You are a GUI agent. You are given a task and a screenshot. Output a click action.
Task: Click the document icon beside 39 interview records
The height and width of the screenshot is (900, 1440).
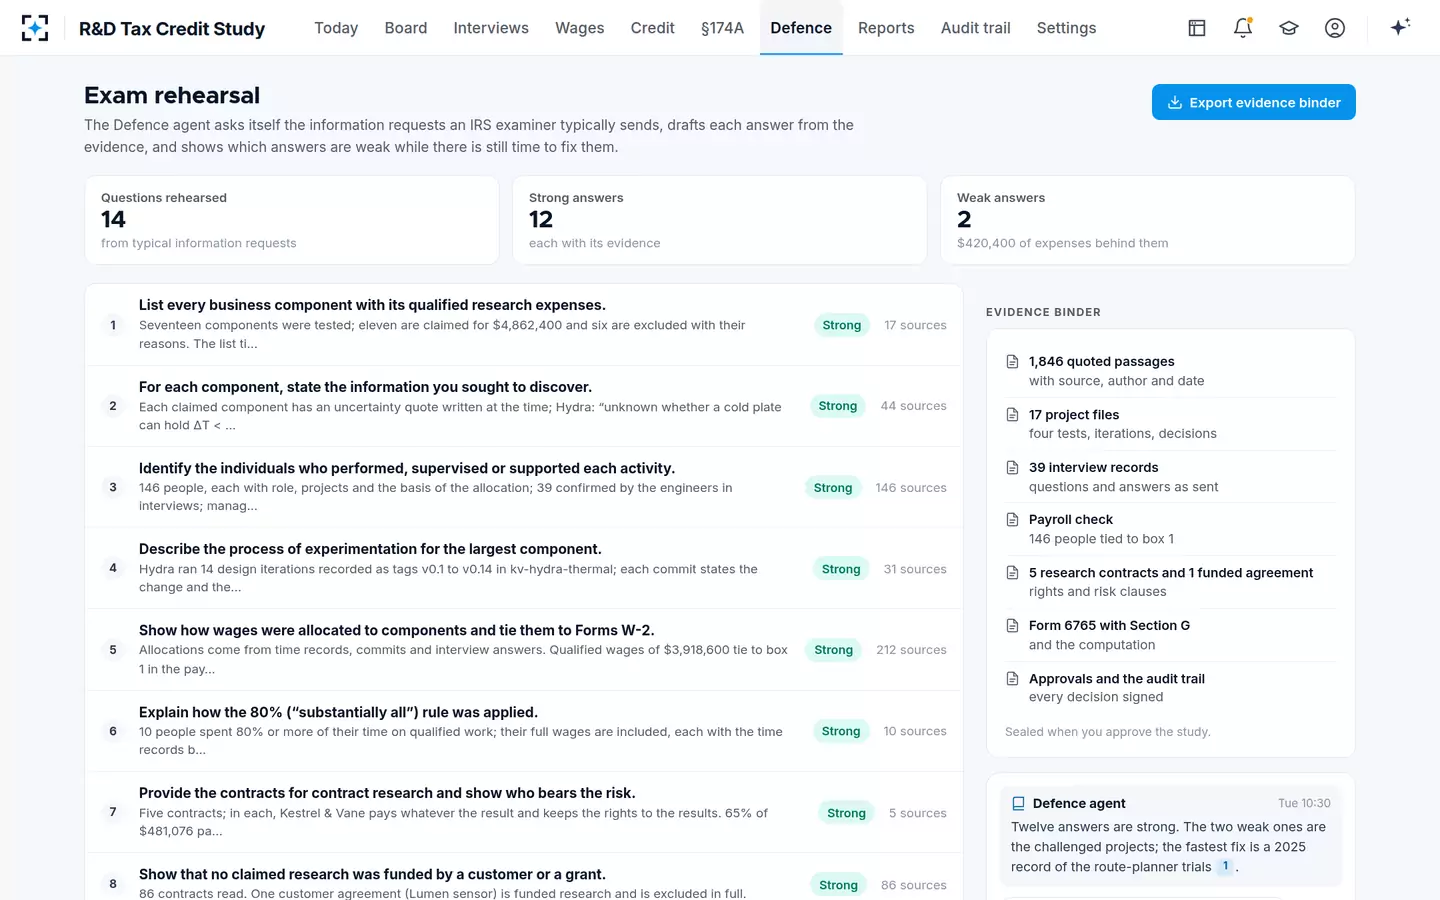pos(1012,468)
